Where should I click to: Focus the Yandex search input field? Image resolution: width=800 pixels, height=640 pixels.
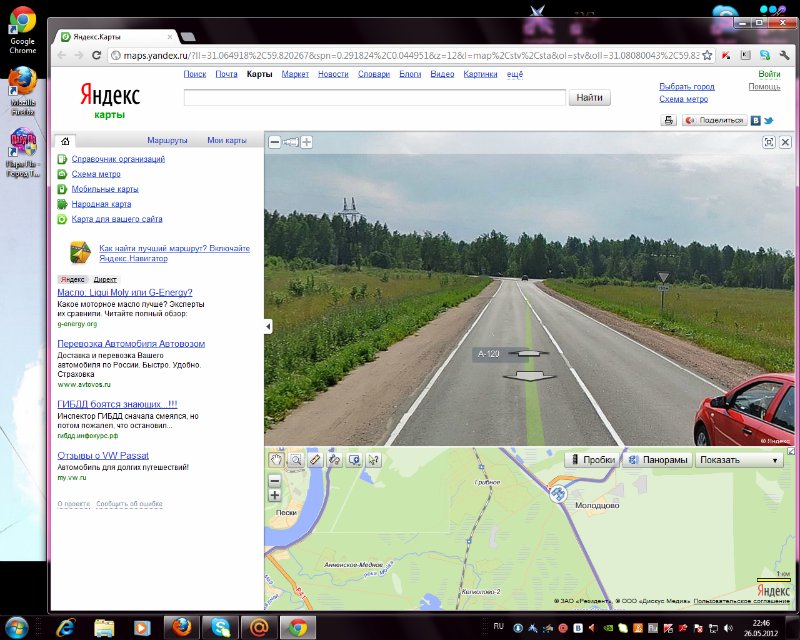click(x=375, y=97)
